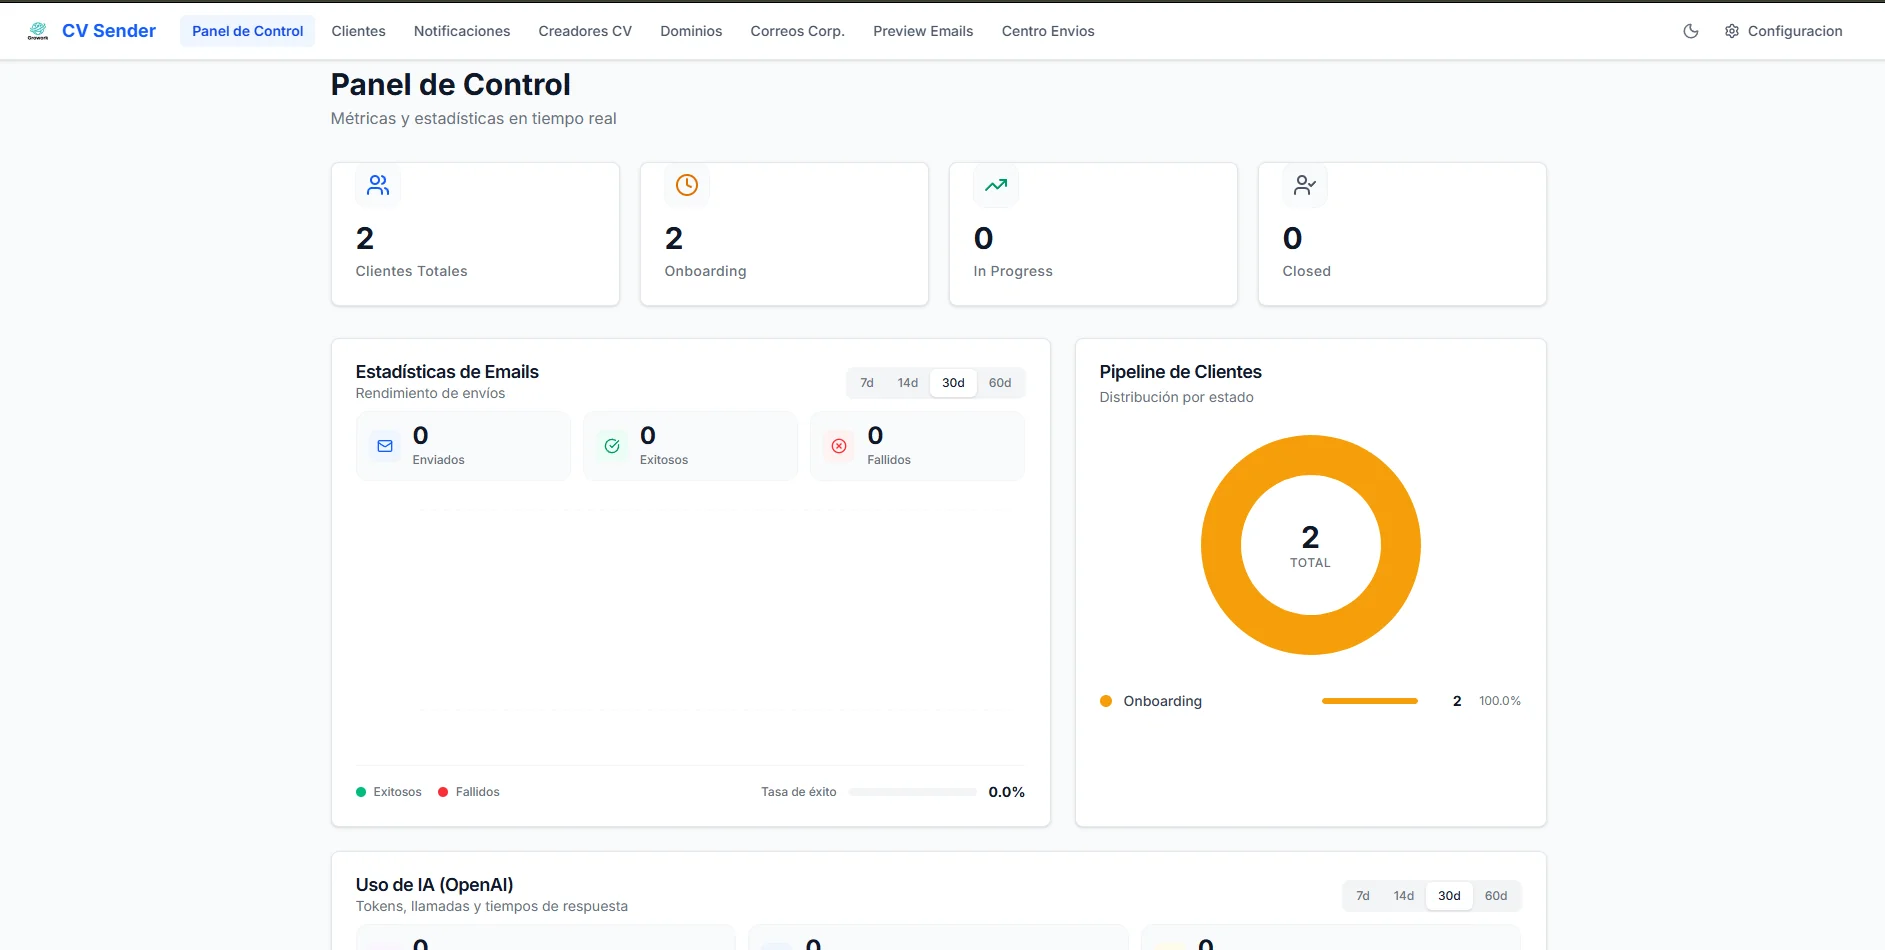This screenshot has height=950, width=1885.
Task: Click the Exitosos count label
Action: [664, 460]
